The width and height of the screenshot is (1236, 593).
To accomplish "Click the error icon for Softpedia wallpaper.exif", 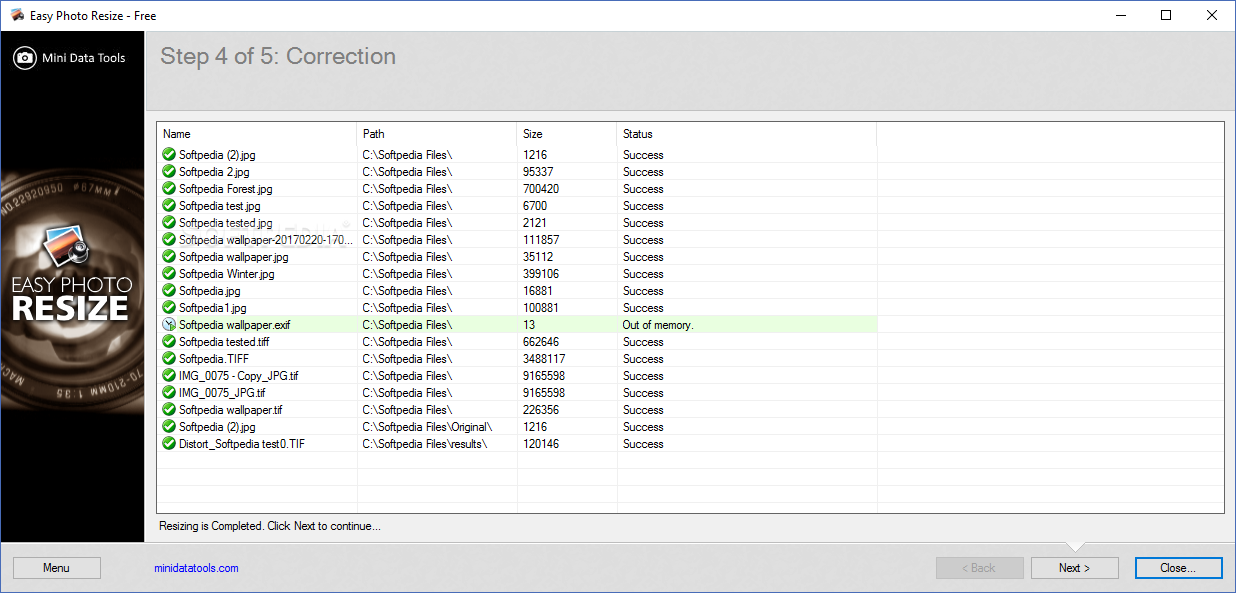I will 169,325.
